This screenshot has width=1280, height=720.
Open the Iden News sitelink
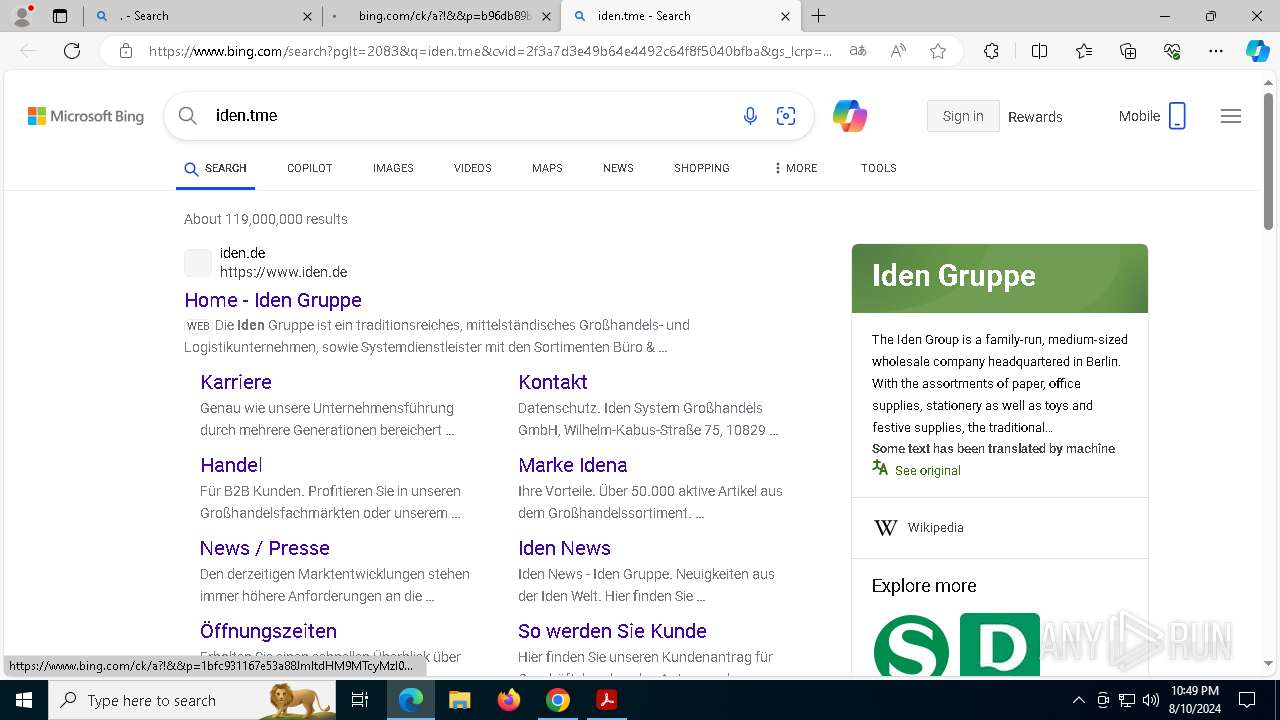click(564, 548)
